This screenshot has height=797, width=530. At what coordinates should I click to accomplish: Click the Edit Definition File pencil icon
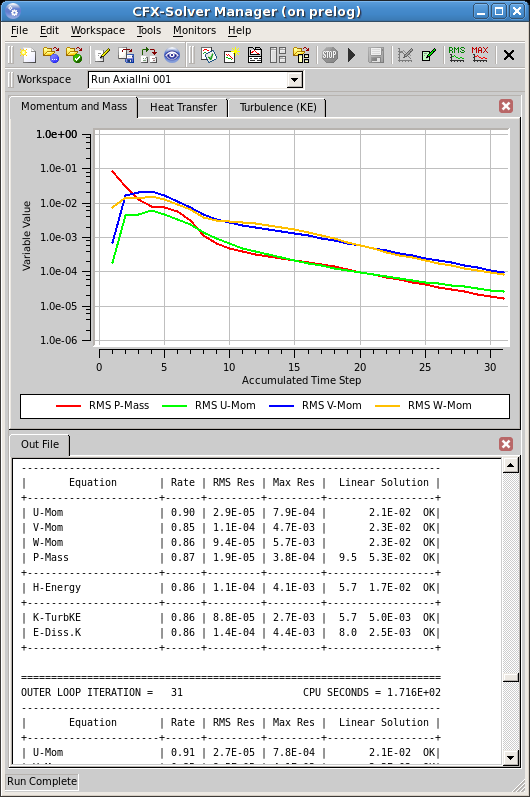pos(103,54)
